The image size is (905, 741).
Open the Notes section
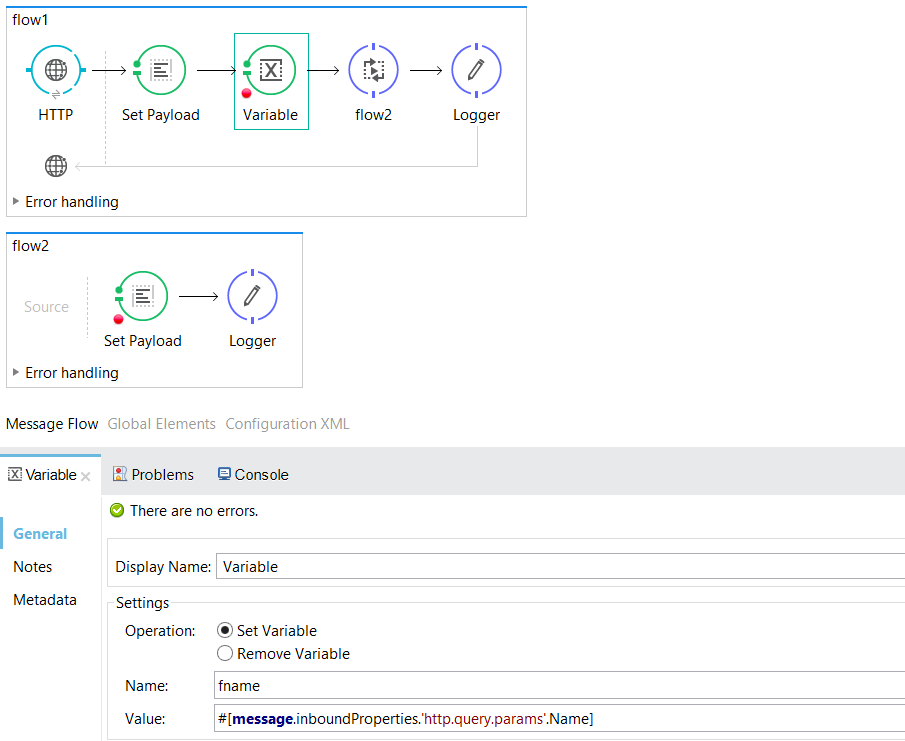click(32, 567)
